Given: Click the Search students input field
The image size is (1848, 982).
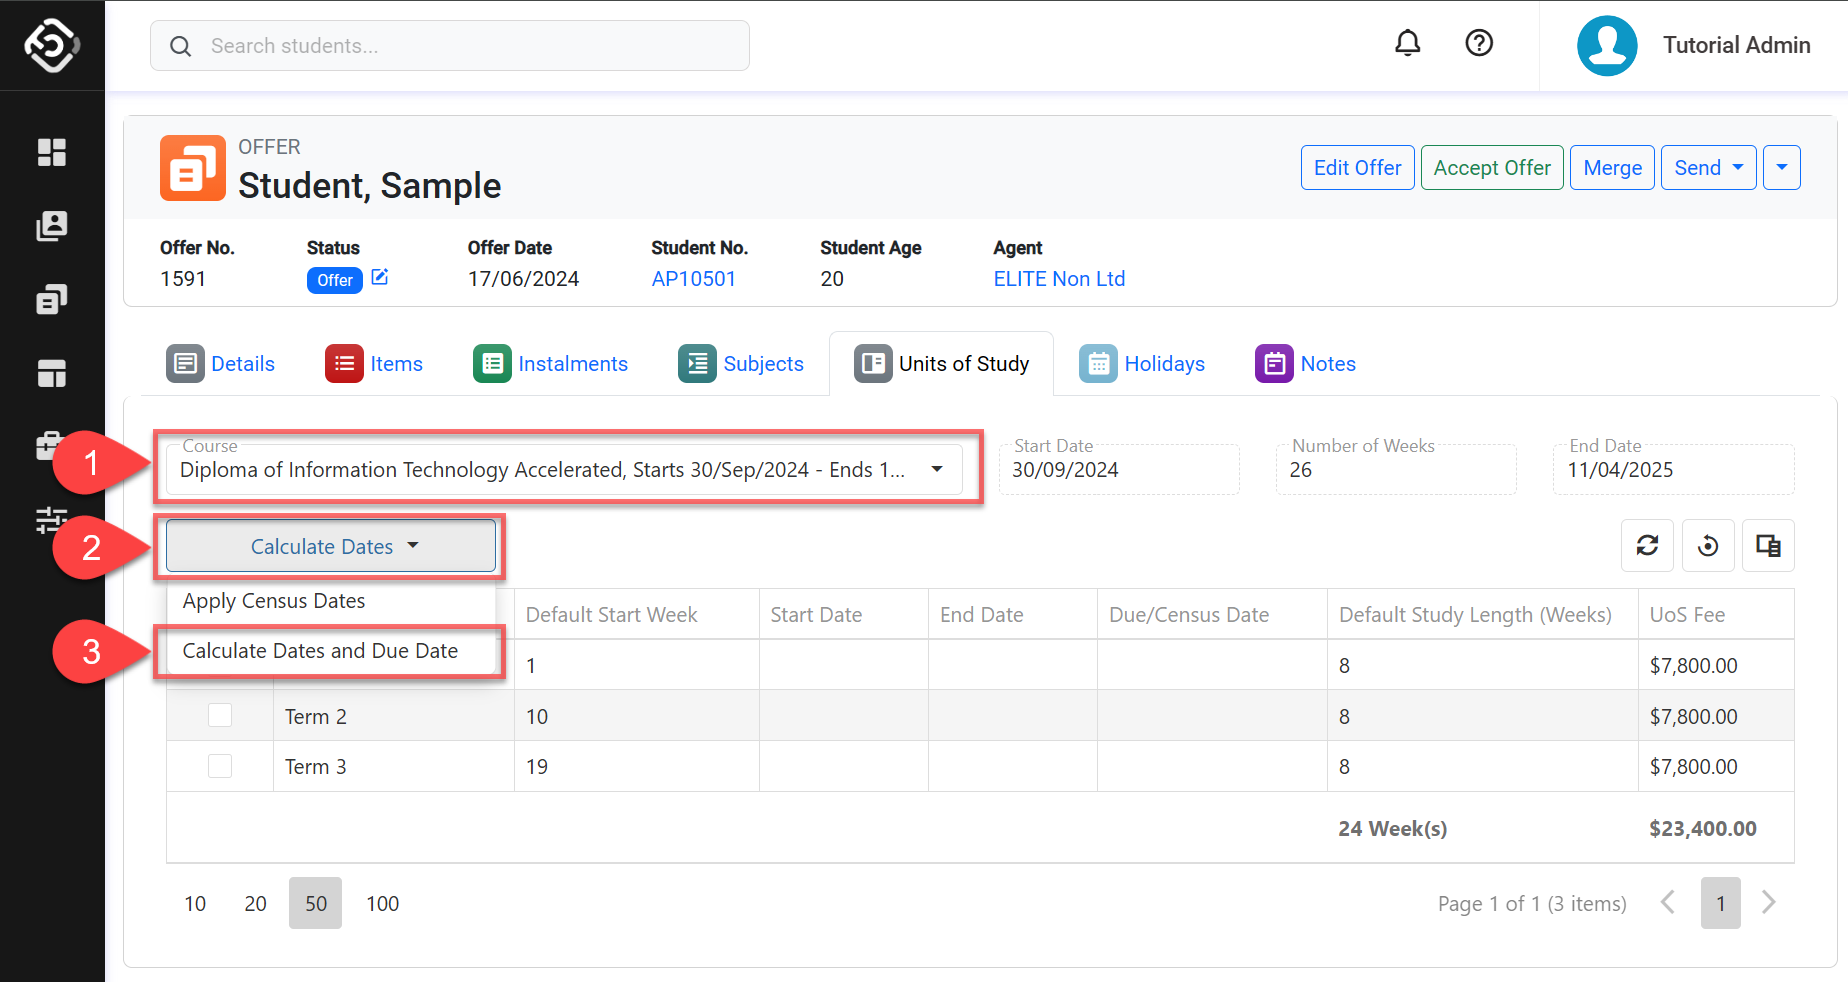Looking at the screenshot, I should point(450,46).
